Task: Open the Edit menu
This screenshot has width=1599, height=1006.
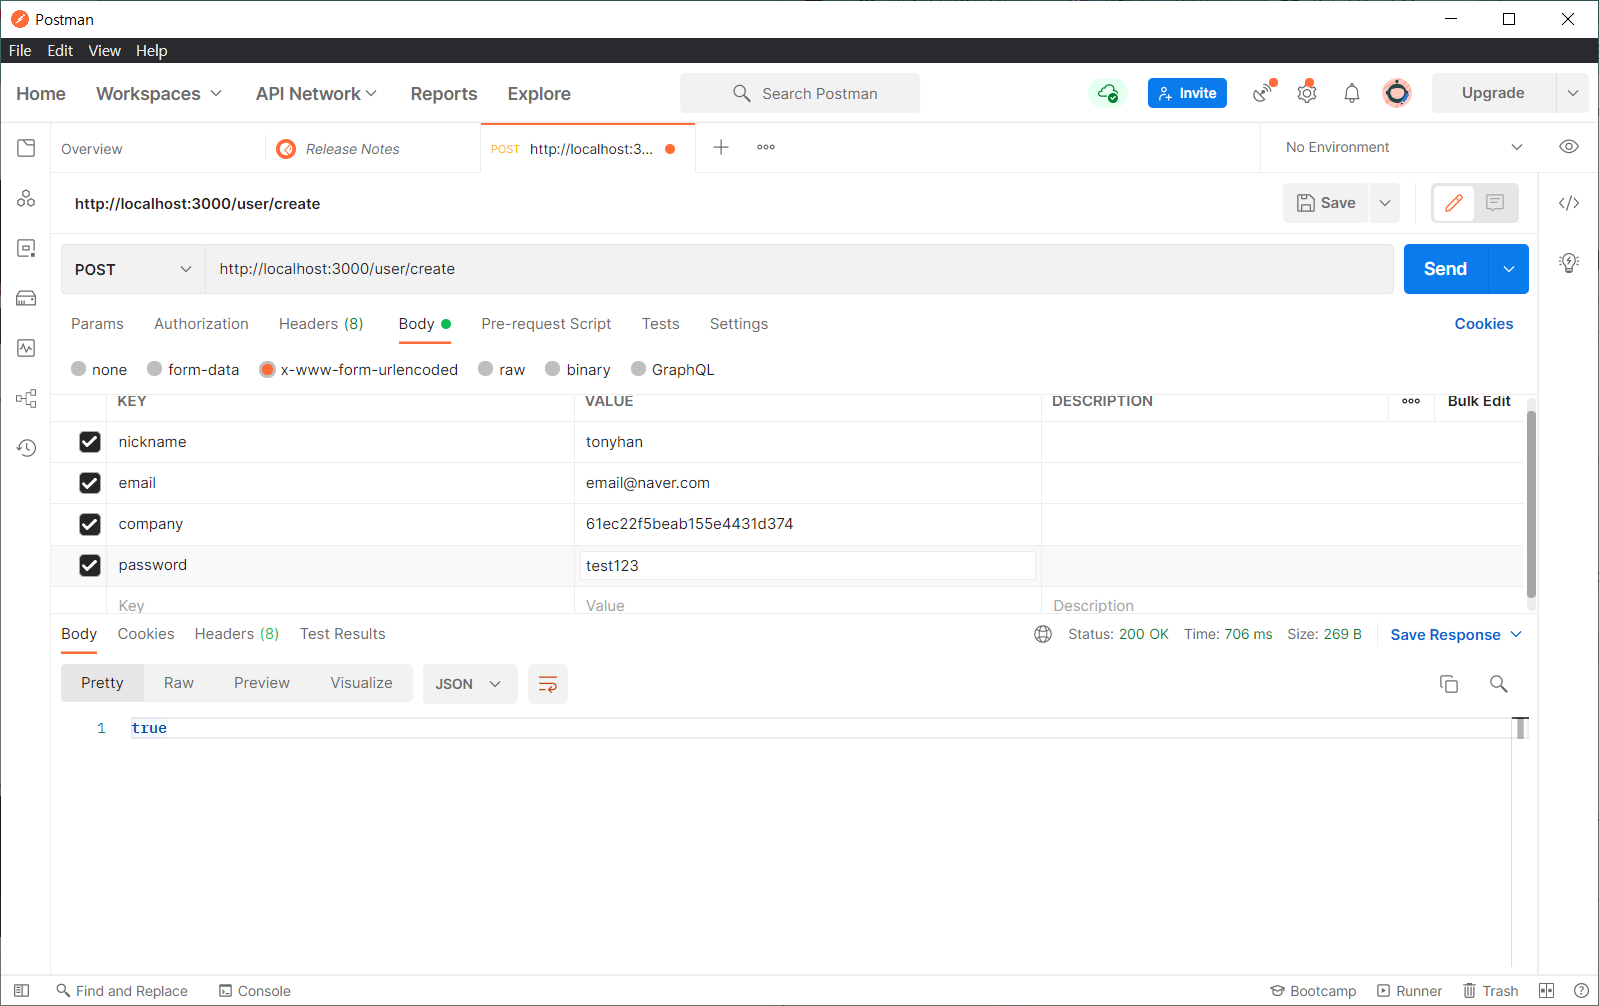Action: [x=60, y=51]
